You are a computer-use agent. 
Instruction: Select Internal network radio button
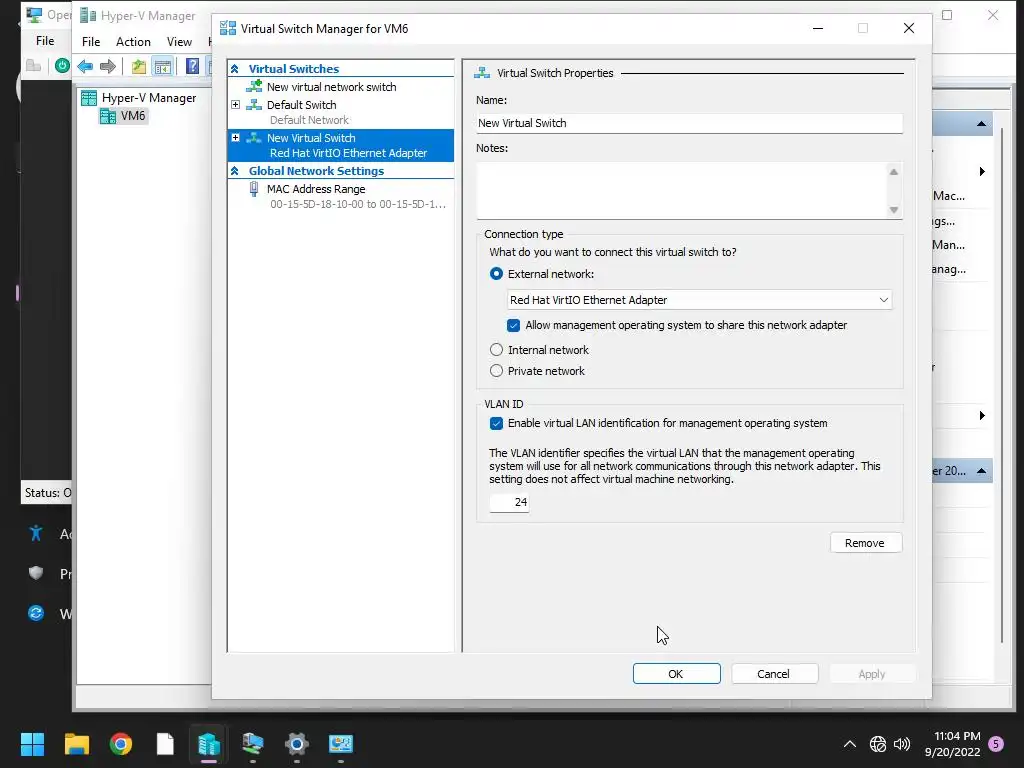(x=496, y=350)
